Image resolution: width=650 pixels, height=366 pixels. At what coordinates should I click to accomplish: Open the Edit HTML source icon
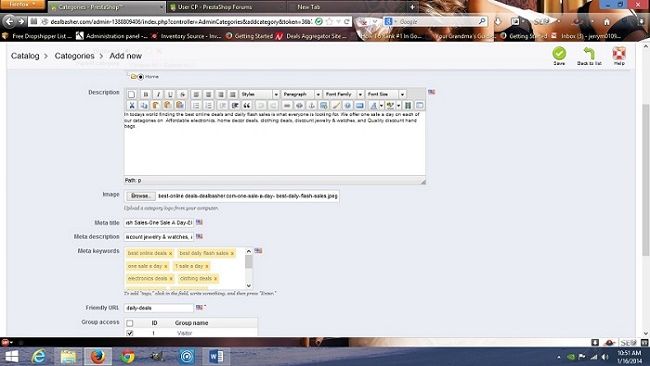359,105
